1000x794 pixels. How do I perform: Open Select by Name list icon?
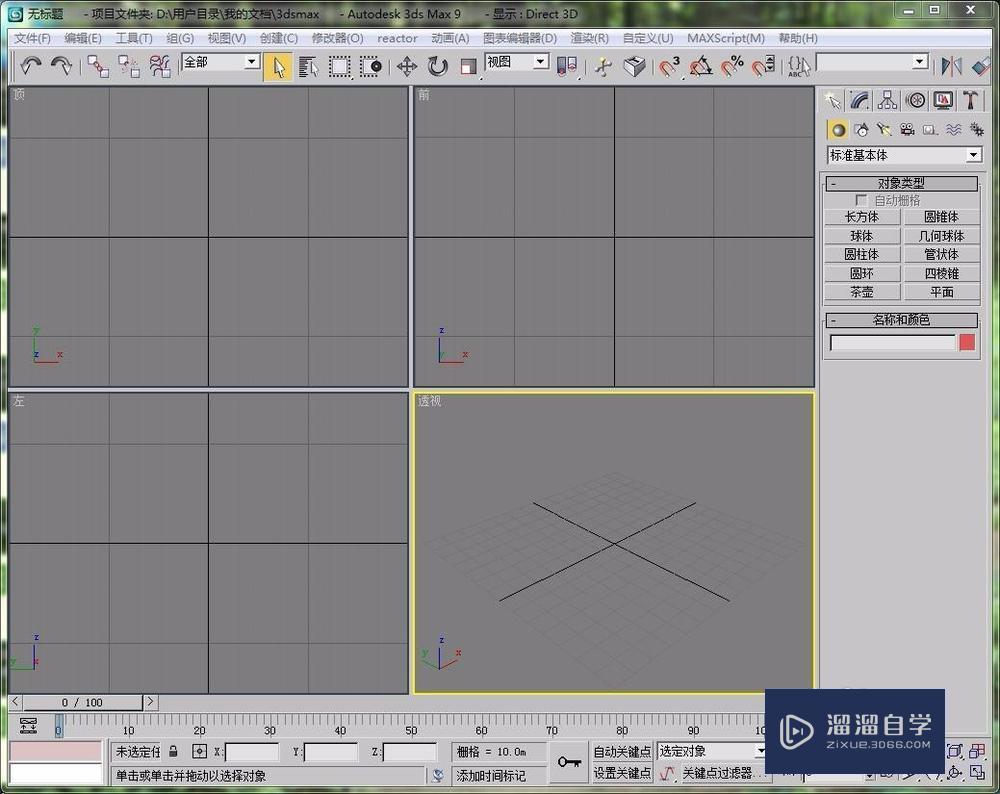coord(308,66)
